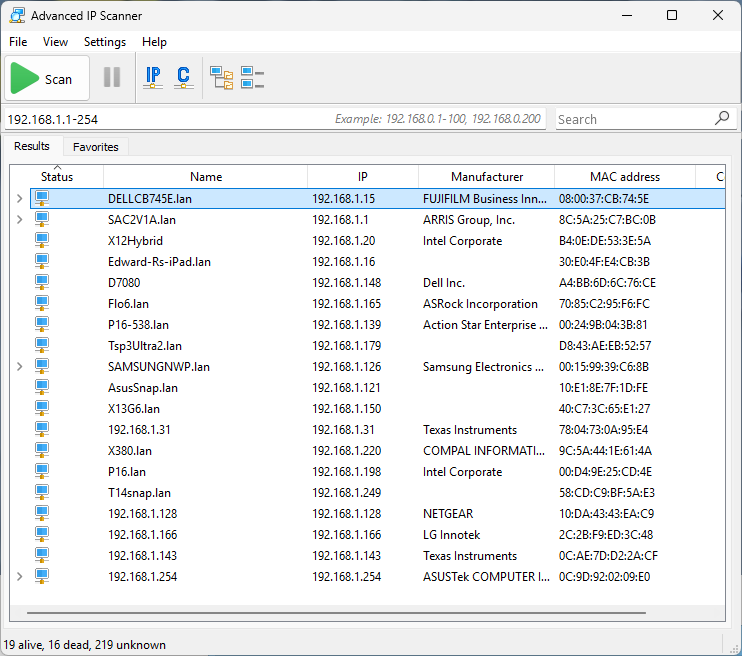Sort by the Name column header
The width and height of the screenshot is (742, 656).
(x=206, y=177)
